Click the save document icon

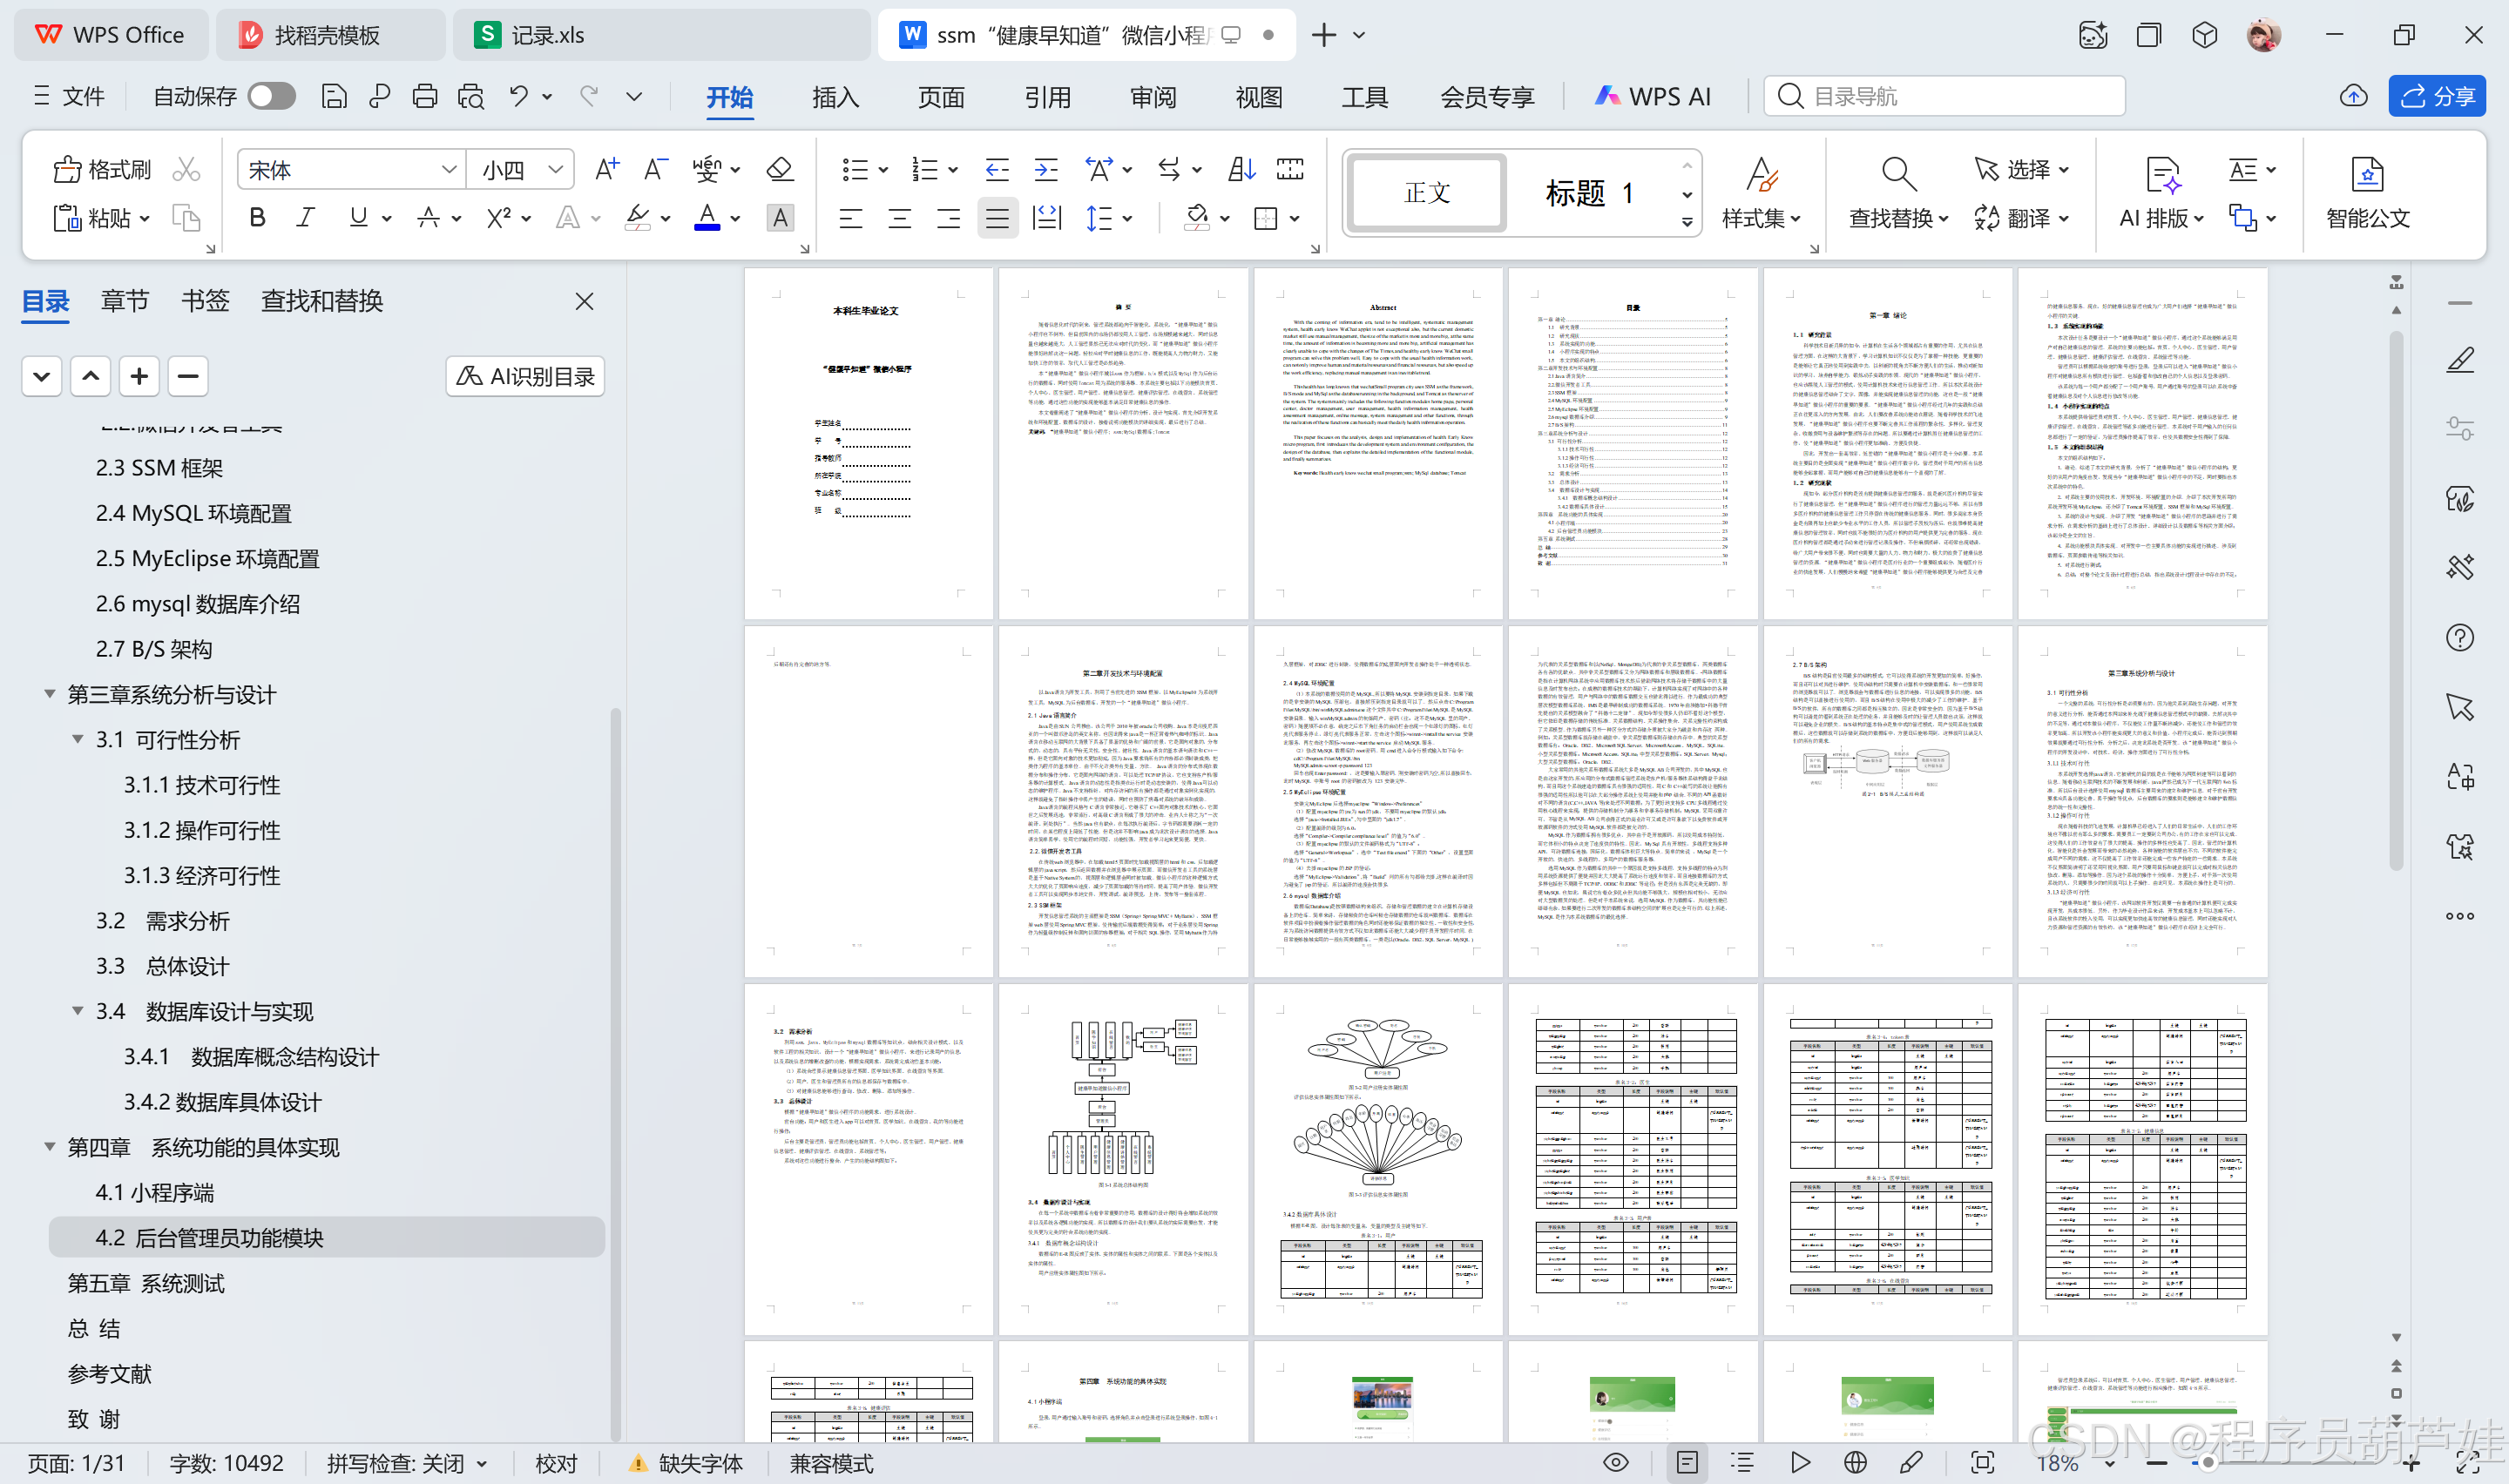[334, 96]
